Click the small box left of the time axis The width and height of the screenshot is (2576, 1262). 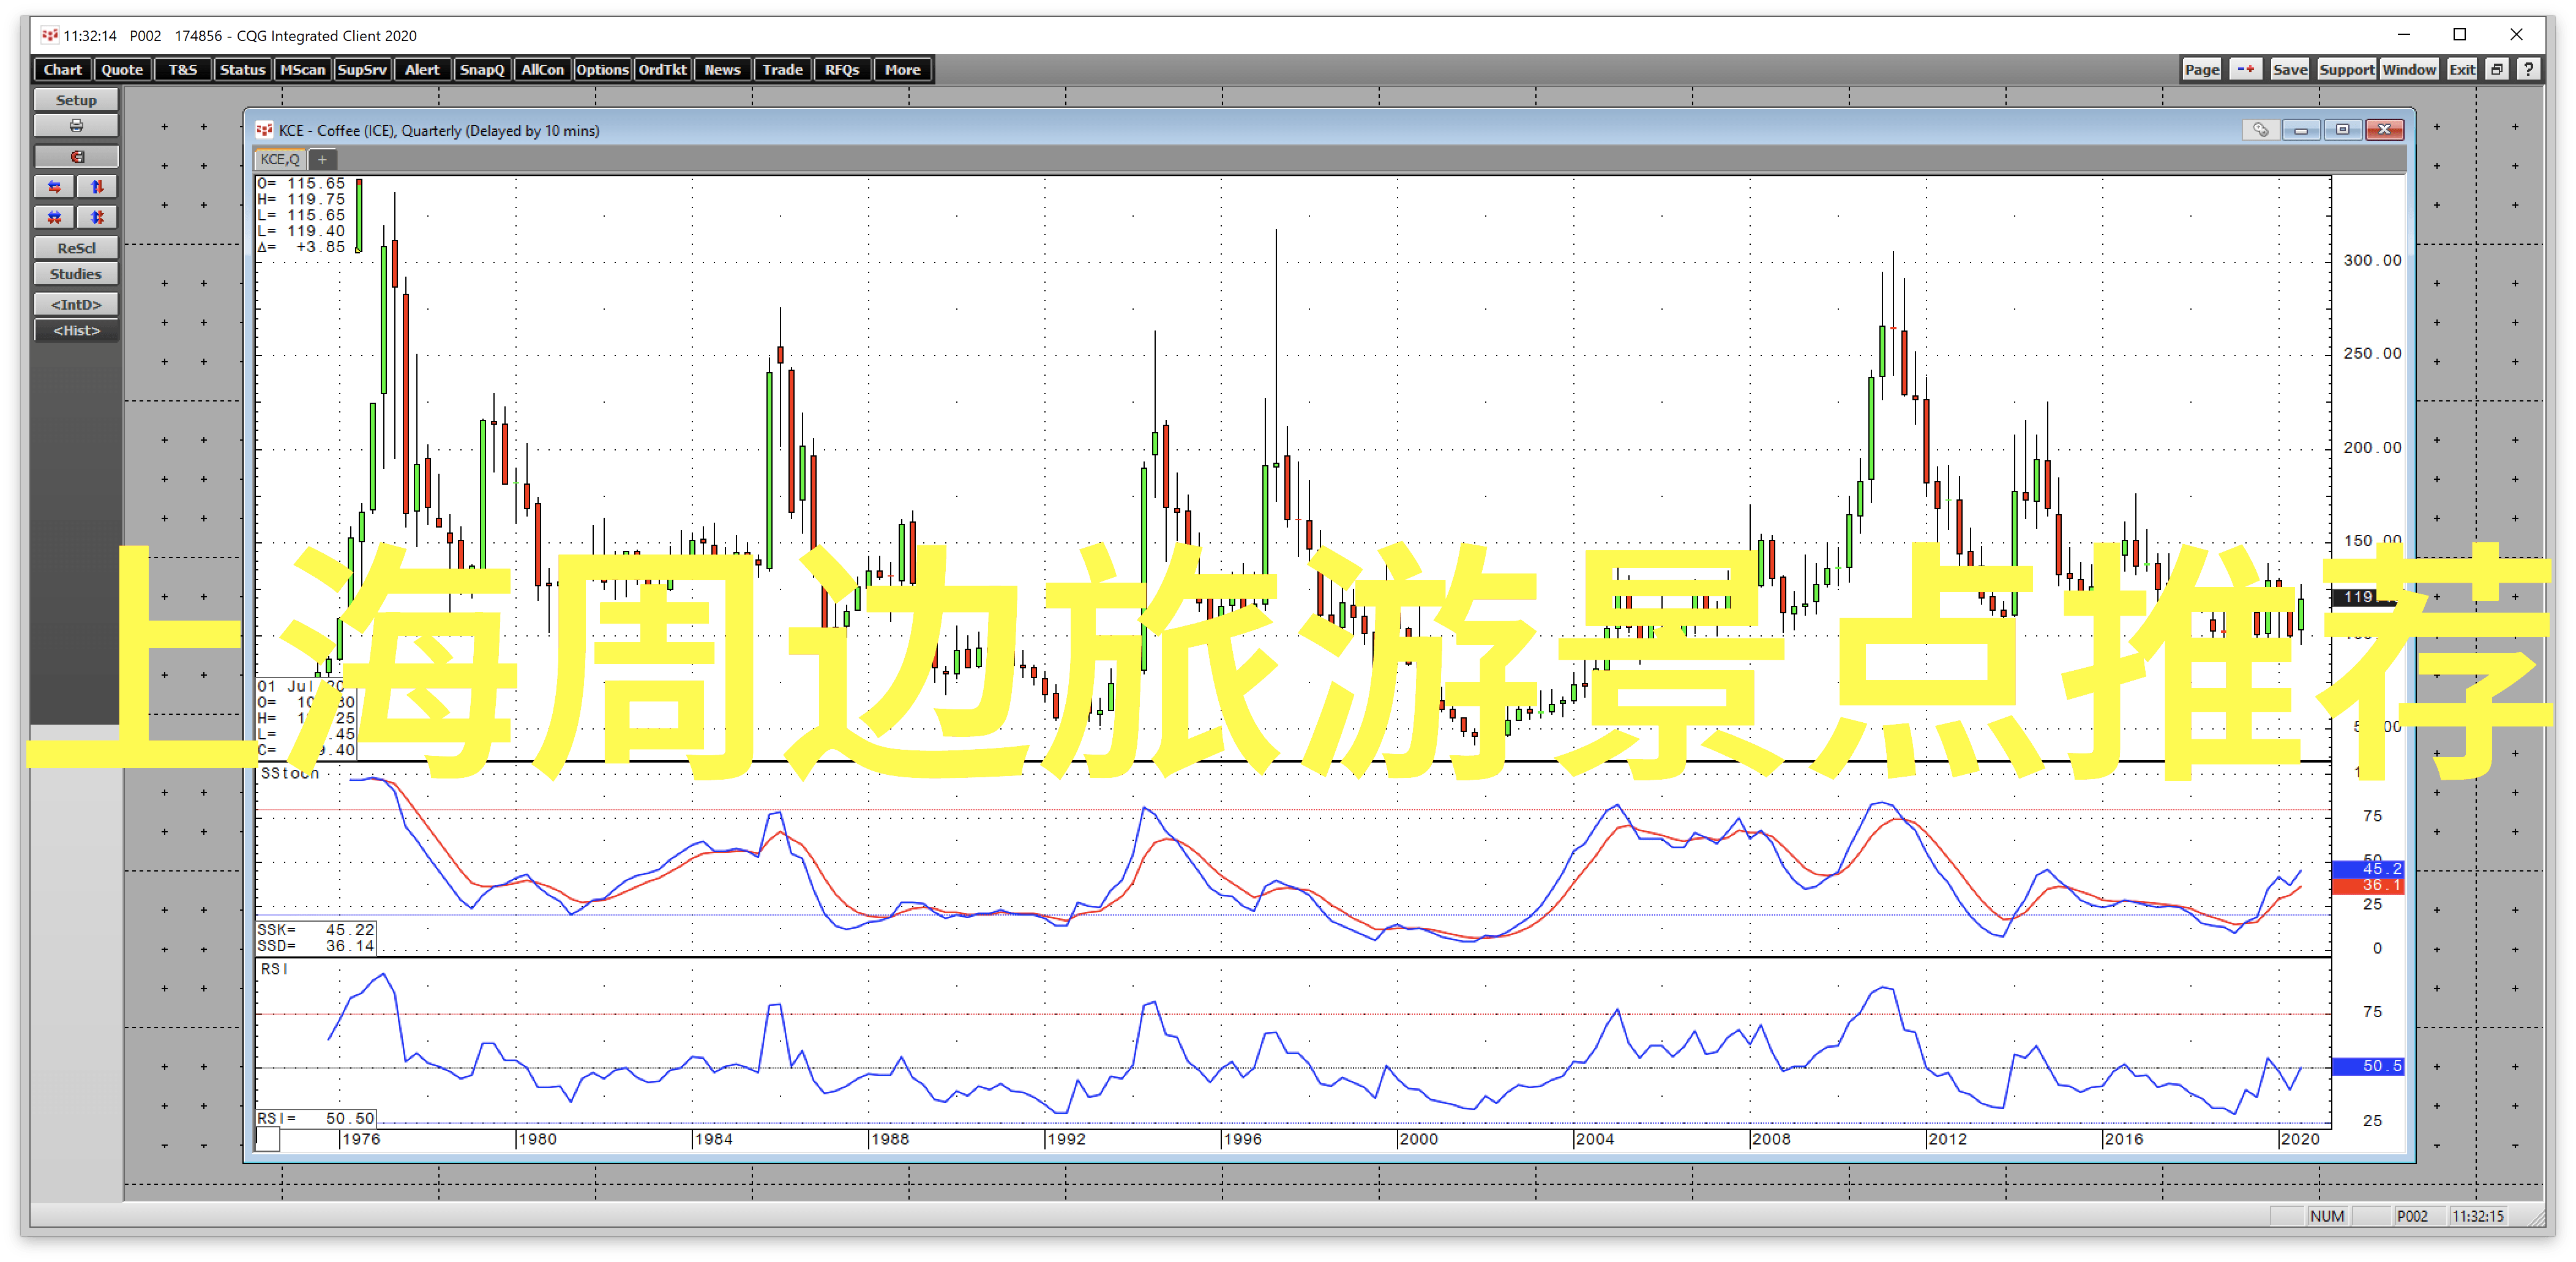(x=268, y=1139)
